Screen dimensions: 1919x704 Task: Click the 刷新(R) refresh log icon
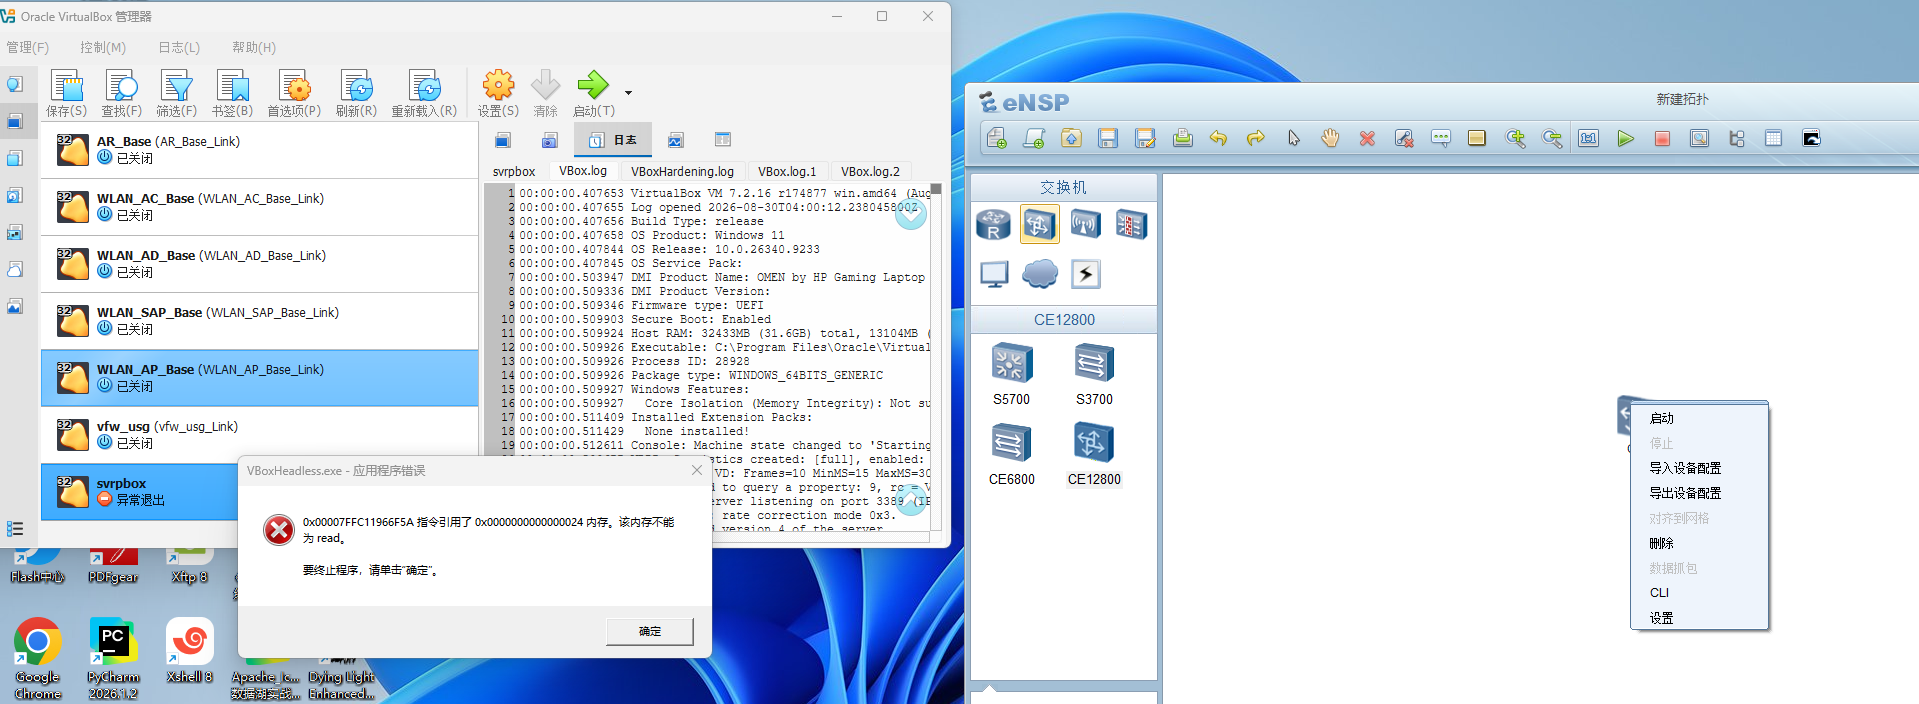pos(356,94)
